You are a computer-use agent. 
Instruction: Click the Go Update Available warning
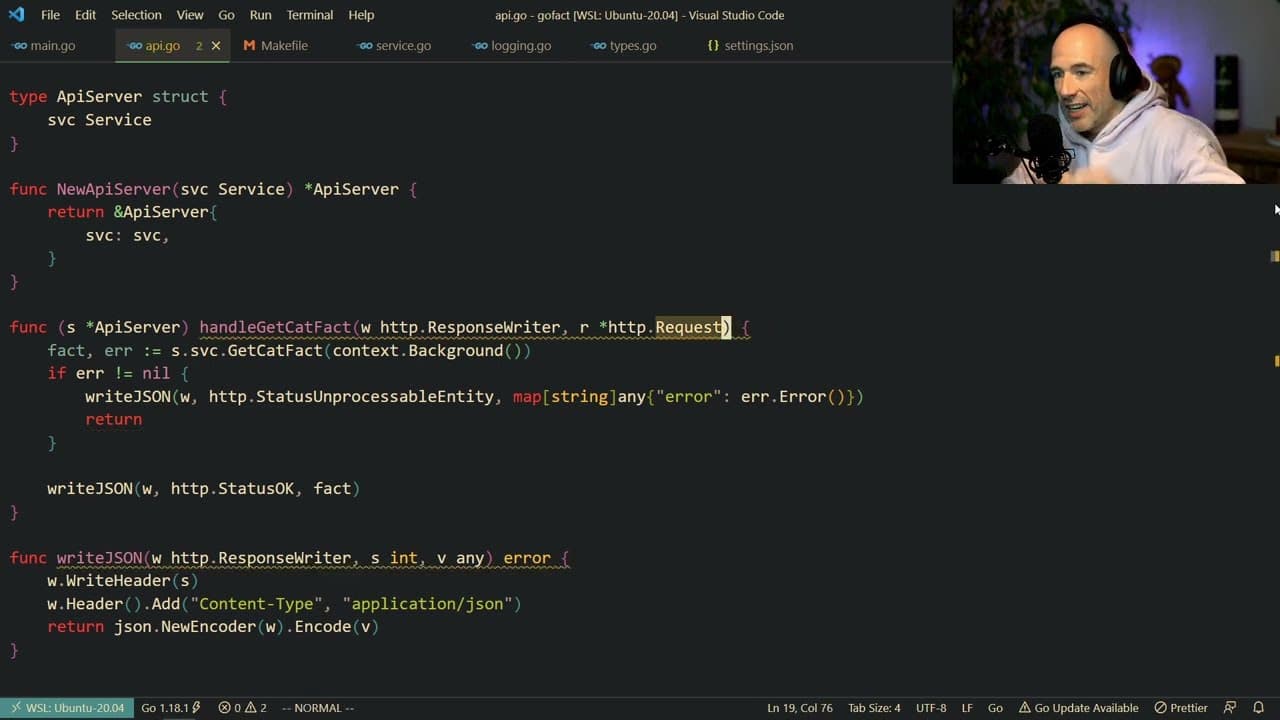1078,708
